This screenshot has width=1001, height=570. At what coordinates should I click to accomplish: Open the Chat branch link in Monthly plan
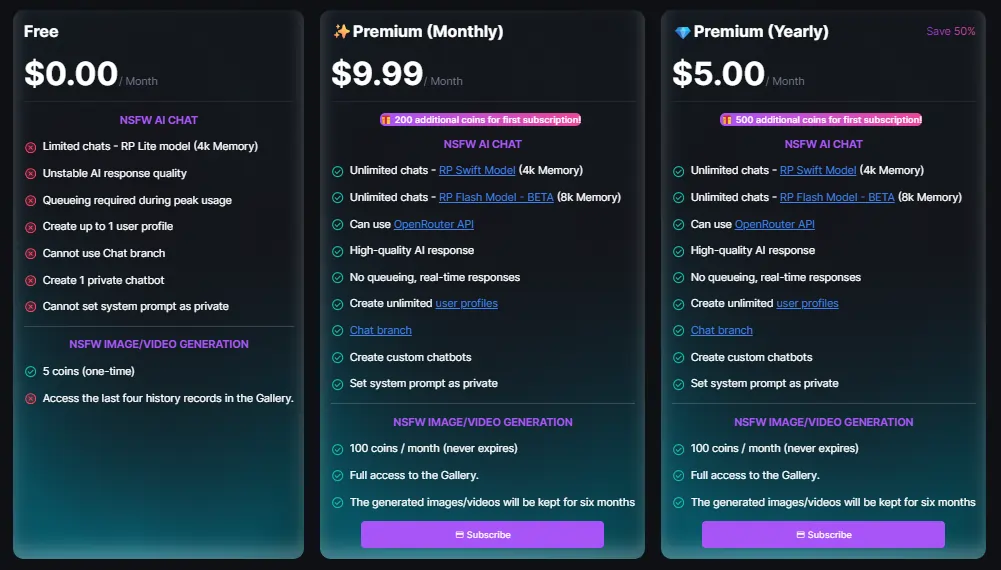[x=380, y=331]
